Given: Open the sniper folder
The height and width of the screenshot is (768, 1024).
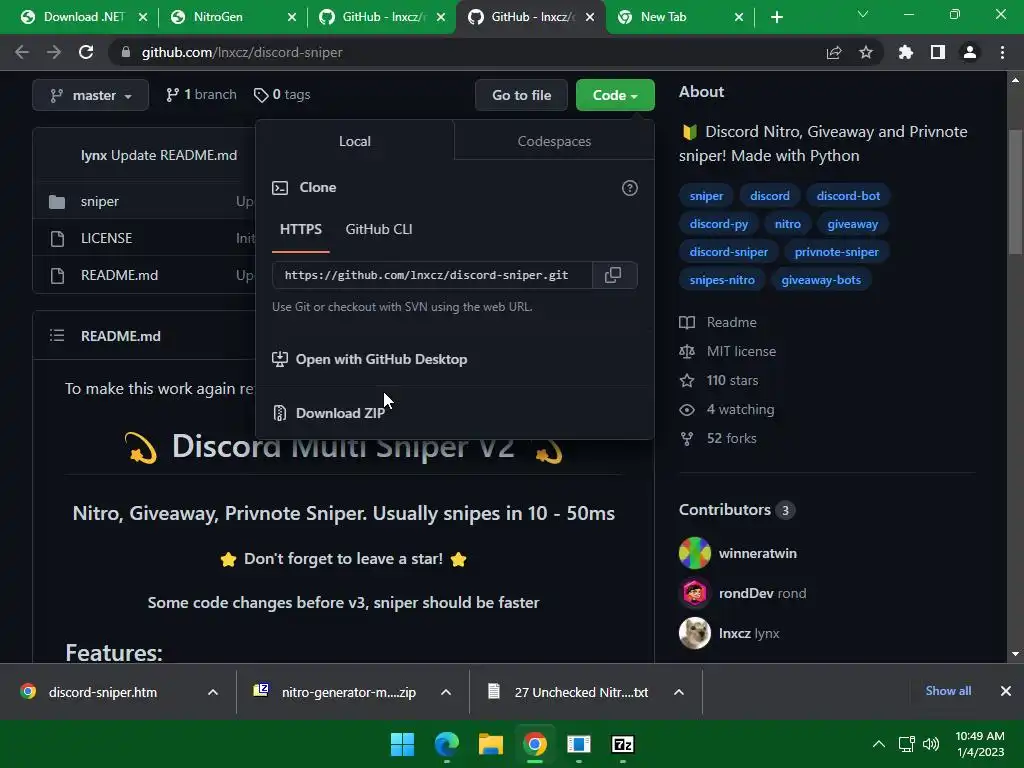Looking at the screenshot, I should [100, 201].
